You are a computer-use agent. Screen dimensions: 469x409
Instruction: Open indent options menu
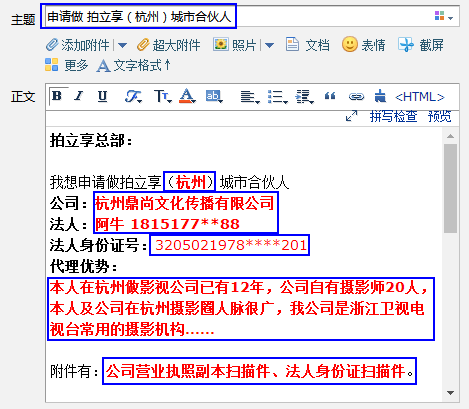pos(304,97)
